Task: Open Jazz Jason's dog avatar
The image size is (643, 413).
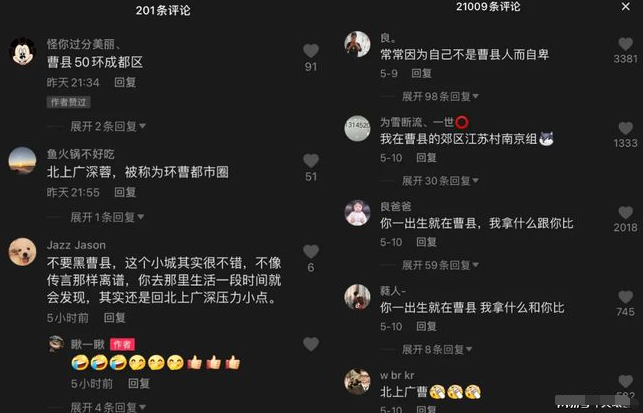Action: pos(23,252)
